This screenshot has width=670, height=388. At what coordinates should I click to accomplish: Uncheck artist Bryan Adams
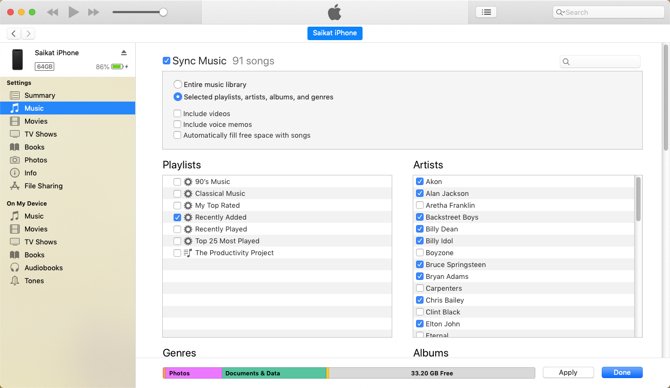pyautogui.click(x=420, y=276)
